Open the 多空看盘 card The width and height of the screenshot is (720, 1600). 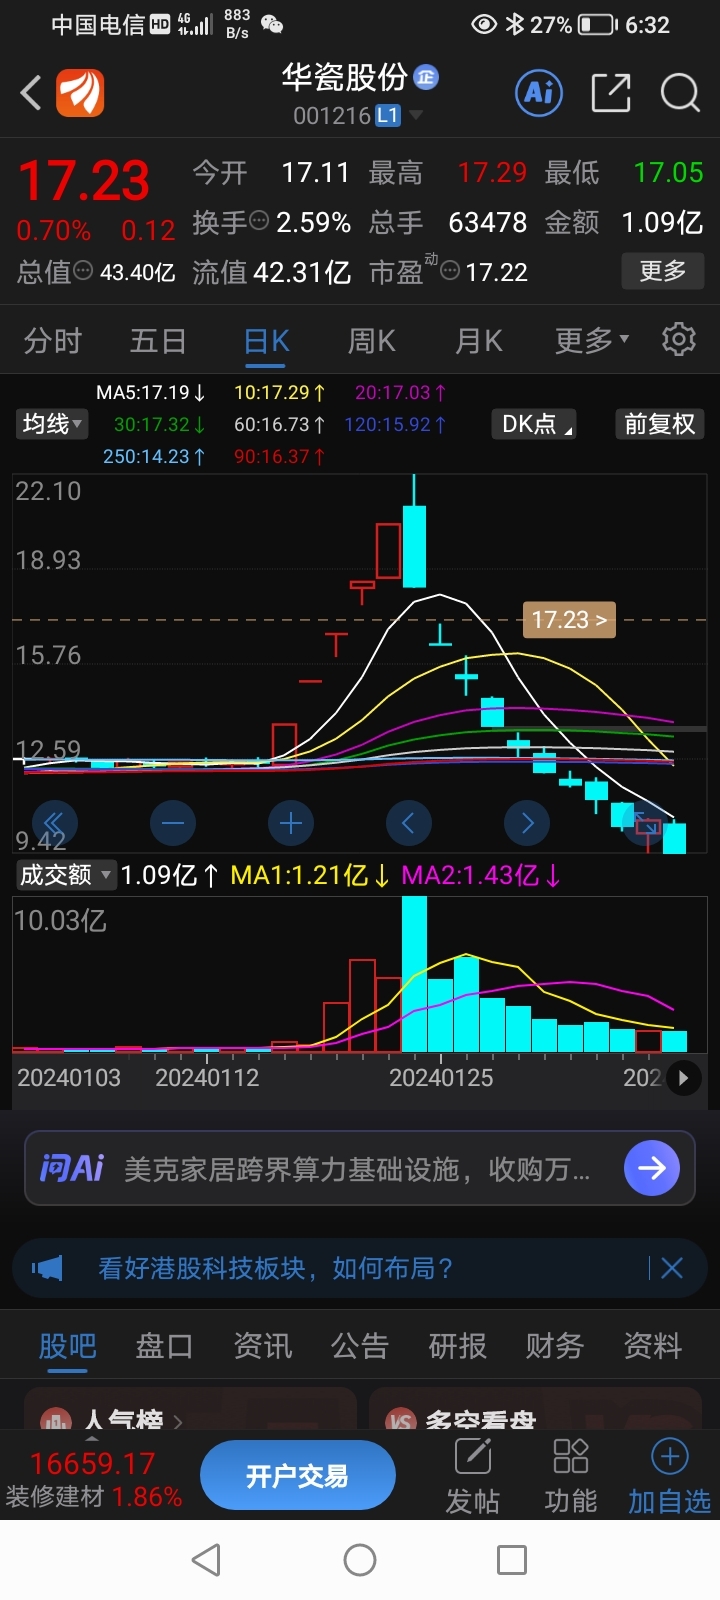(535, 1408)
